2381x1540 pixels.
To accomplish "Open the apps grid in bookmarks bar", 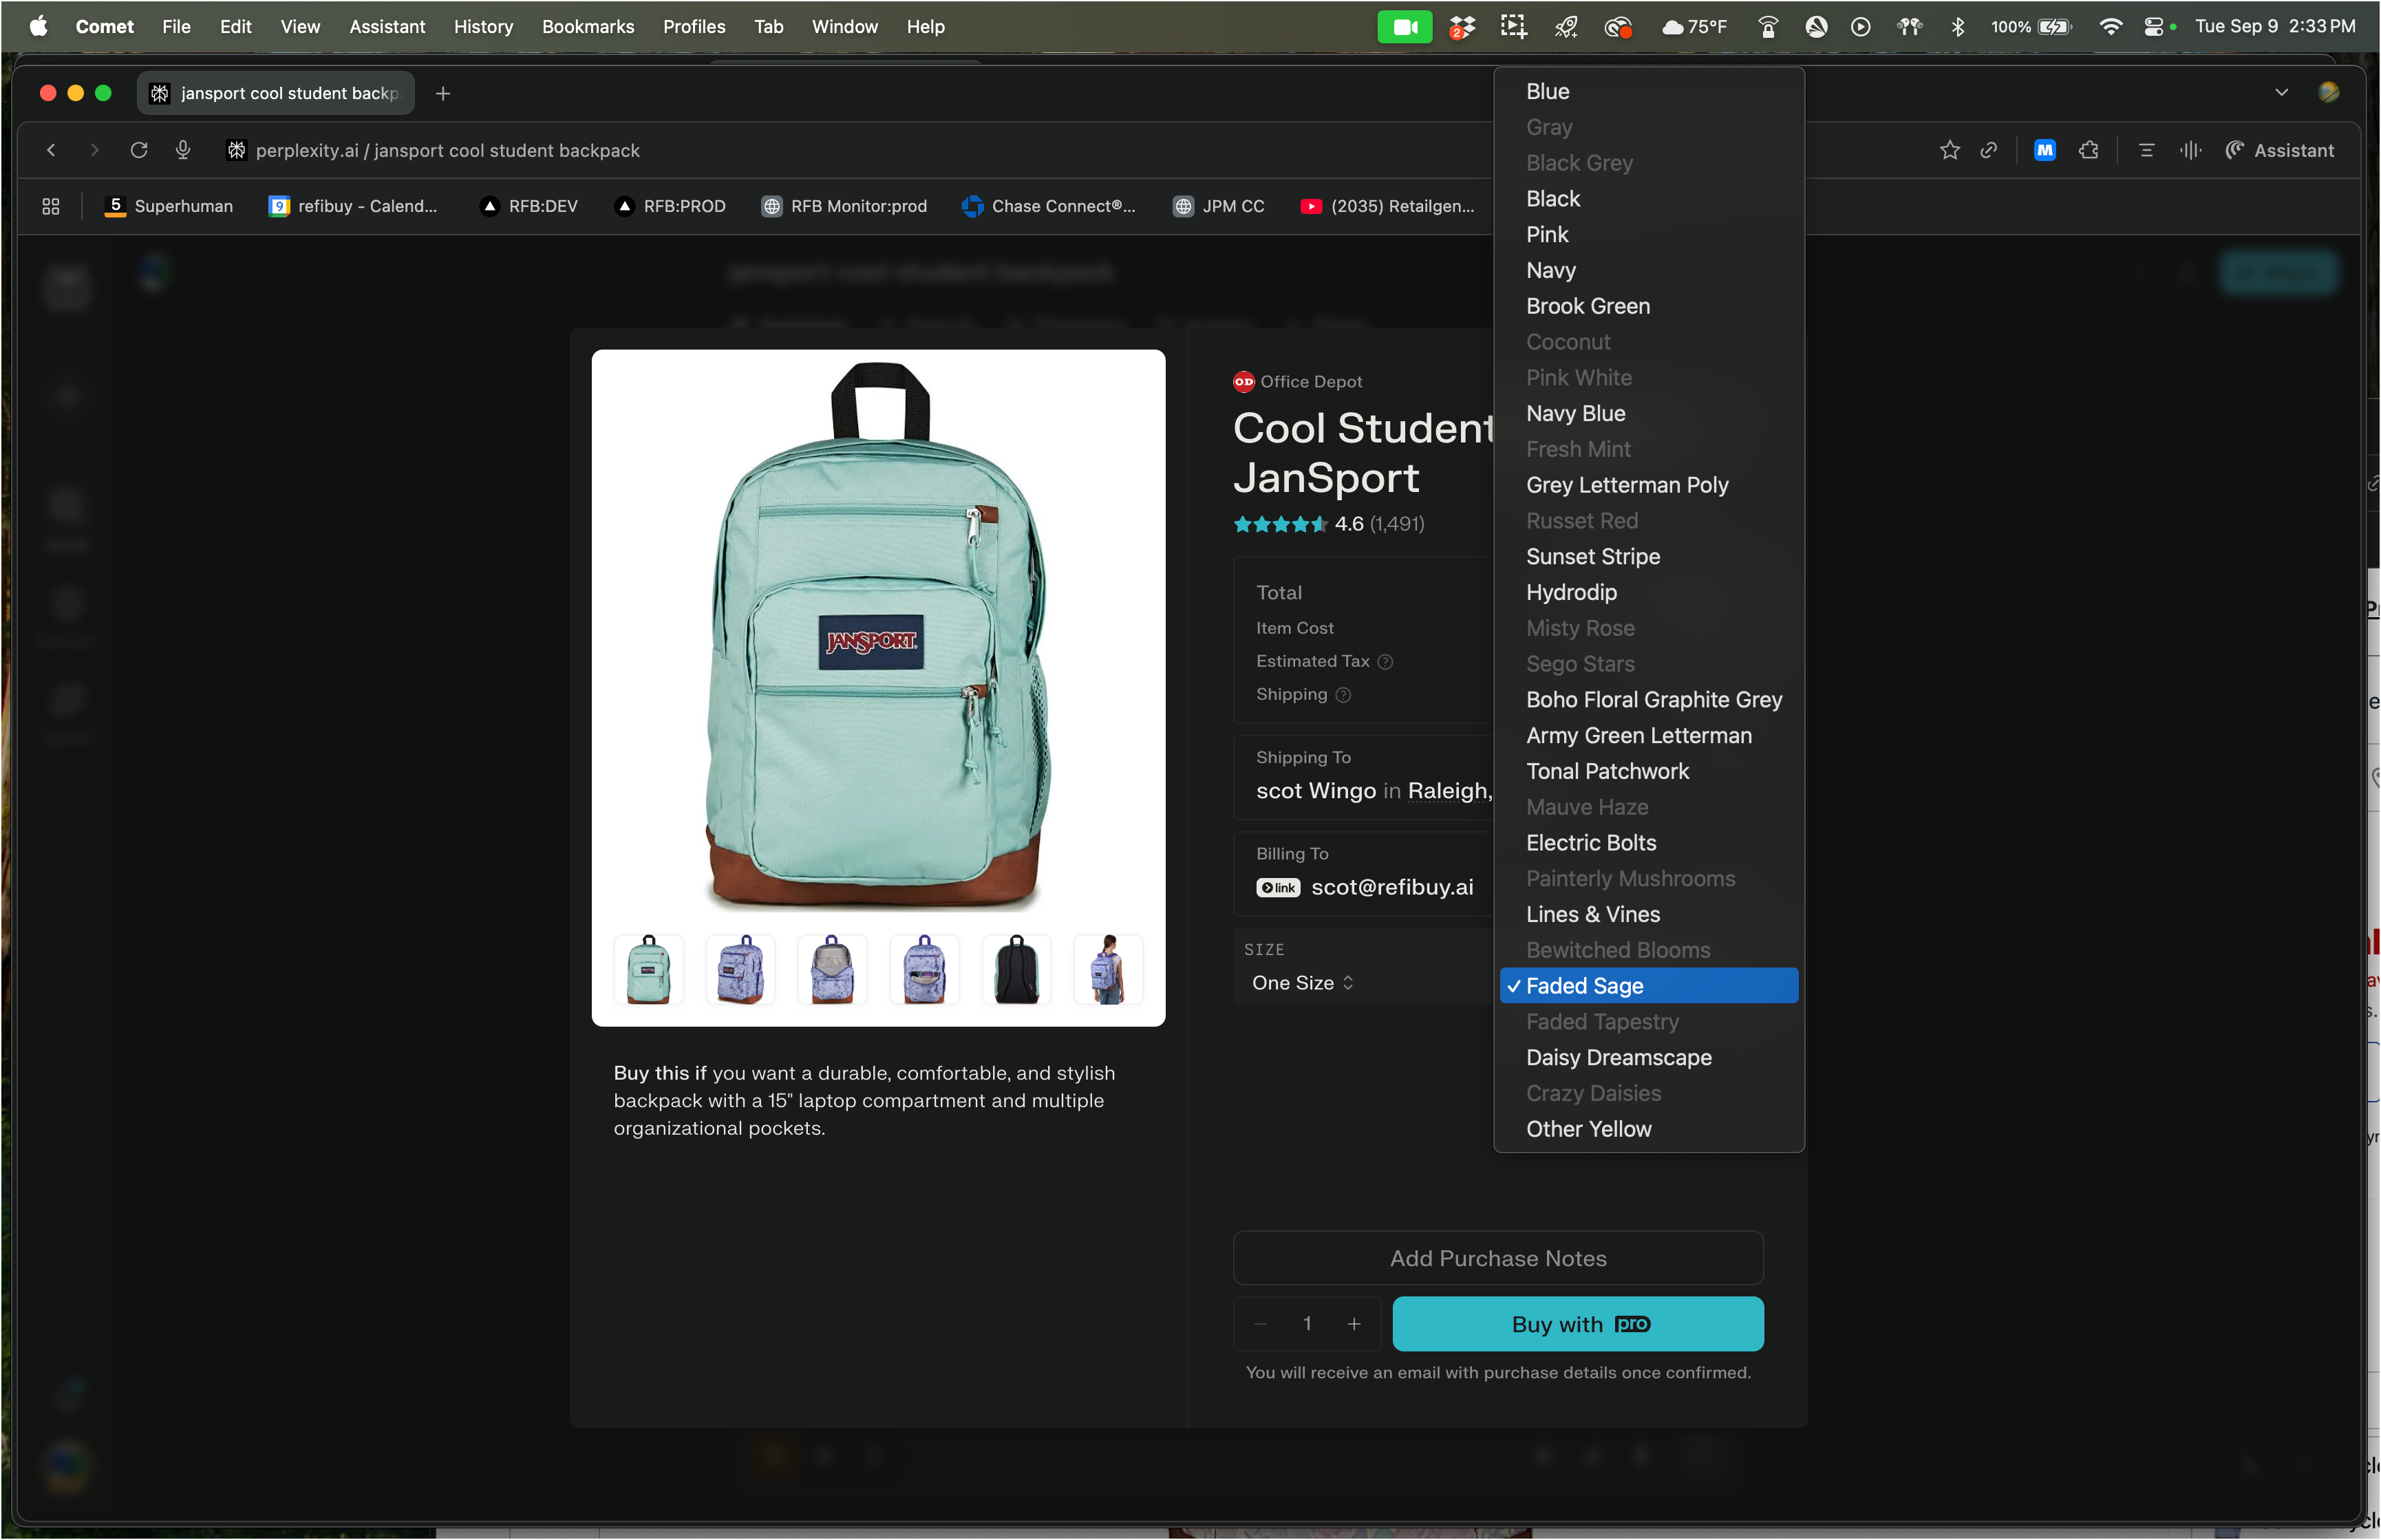I will pyautogui.click(x=51, y=206).
